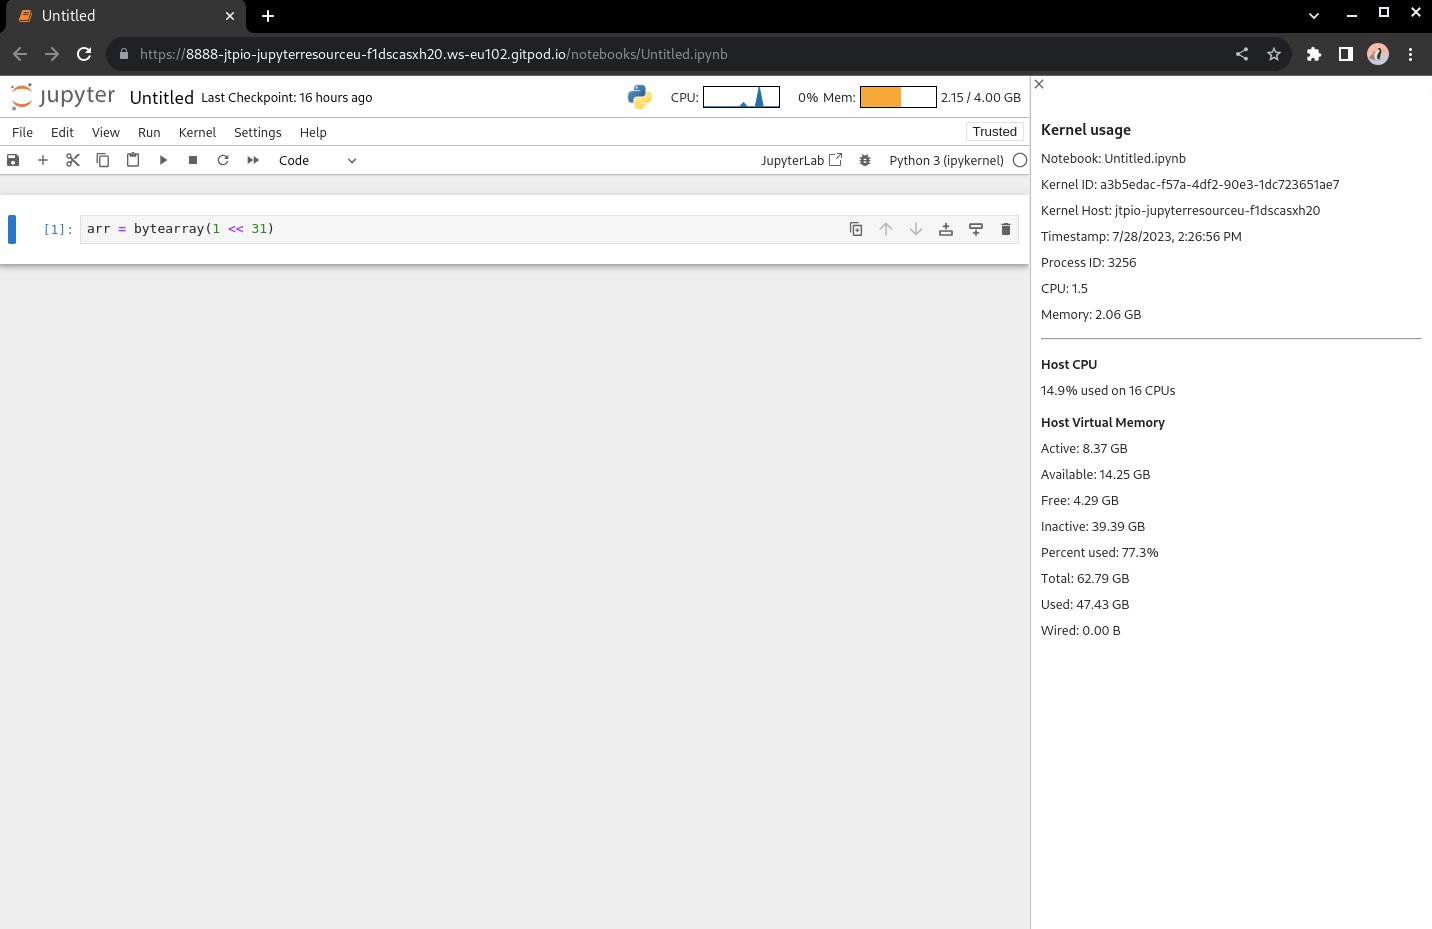The height and width of the screenshot is (929, 1432).
Task: Save the notebook using the save icon
Action: 13,160
